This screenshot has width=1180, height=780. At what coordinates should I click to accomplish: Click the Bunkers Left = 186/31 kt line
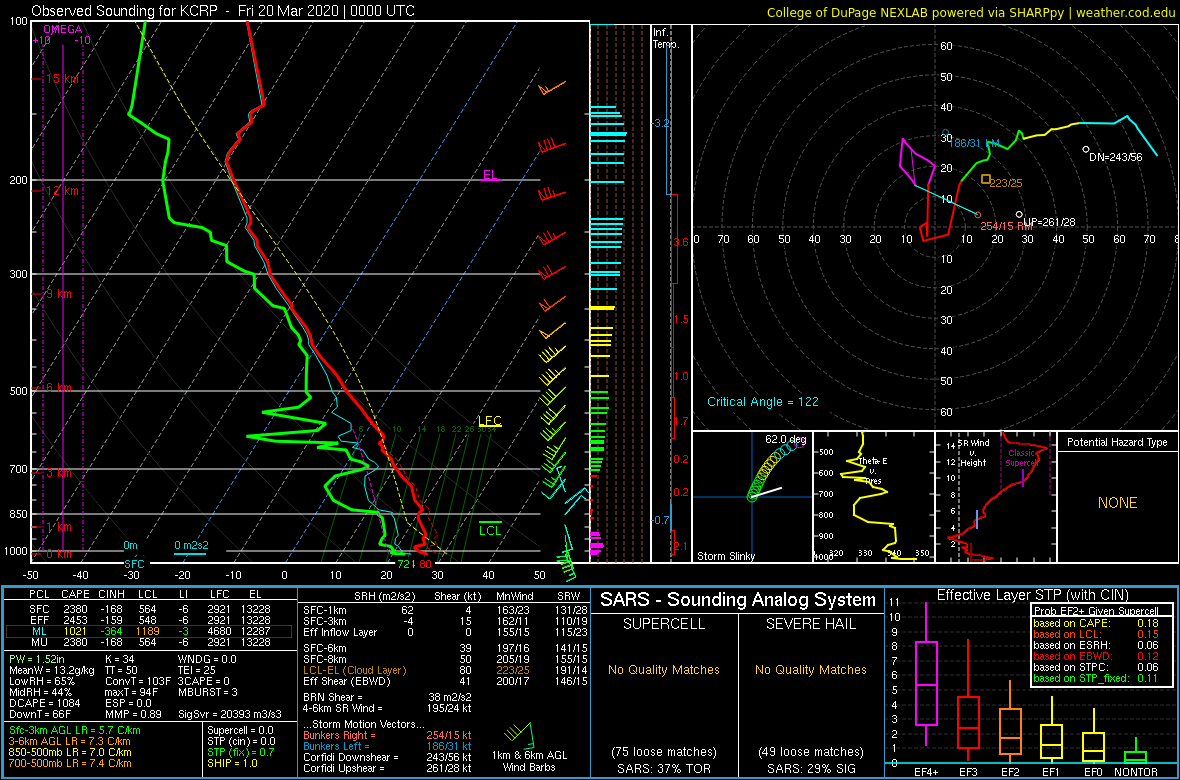click(x=389, y=745)
